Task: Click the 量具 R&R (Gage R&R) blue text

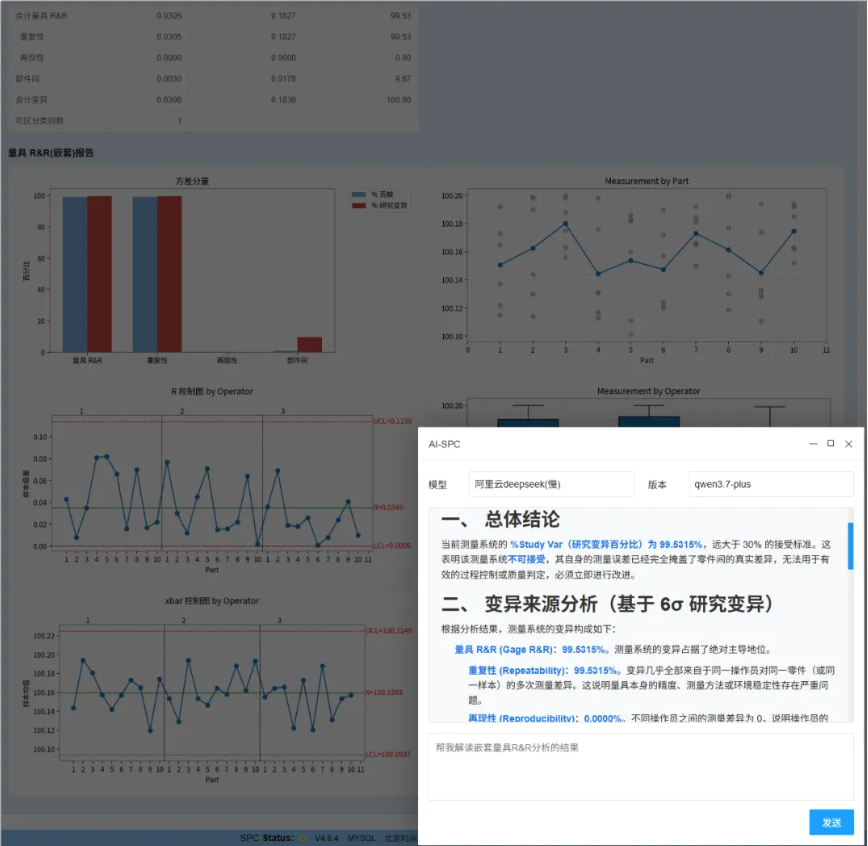Action: pyautogui.click(x=503, y=649)
